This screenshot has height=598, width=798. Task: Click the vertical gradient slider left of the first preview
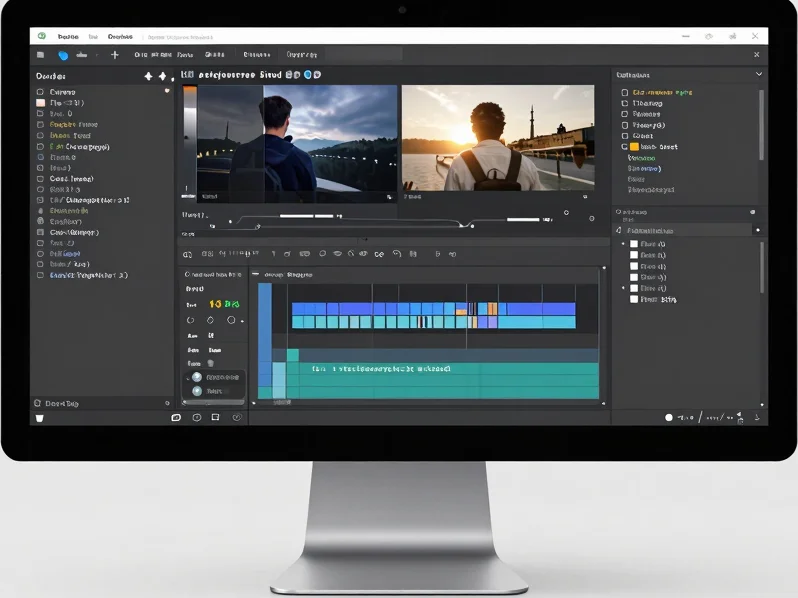click(x=190, y=142)
